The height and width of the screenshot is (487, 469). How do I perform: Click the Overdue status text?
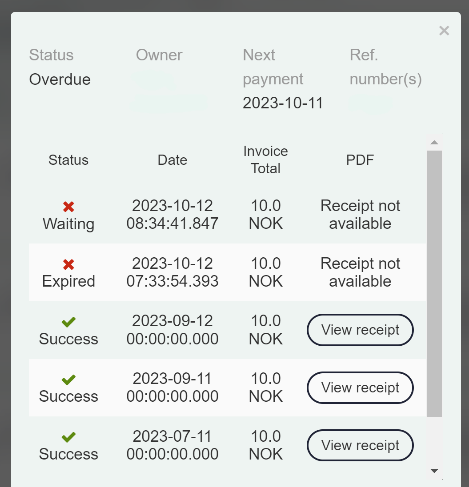tap(60, 79)
